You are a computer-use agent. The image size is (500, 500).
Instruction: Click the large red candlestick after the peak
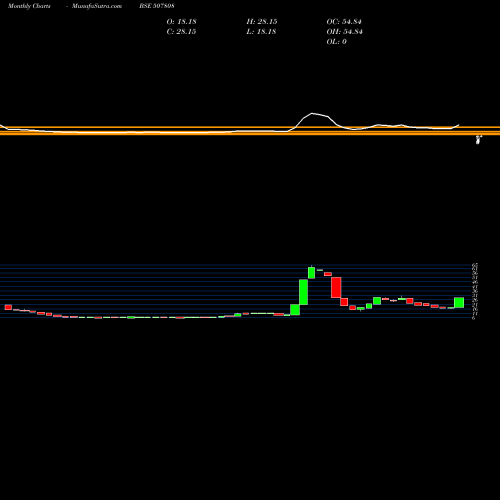click(336, 287)
